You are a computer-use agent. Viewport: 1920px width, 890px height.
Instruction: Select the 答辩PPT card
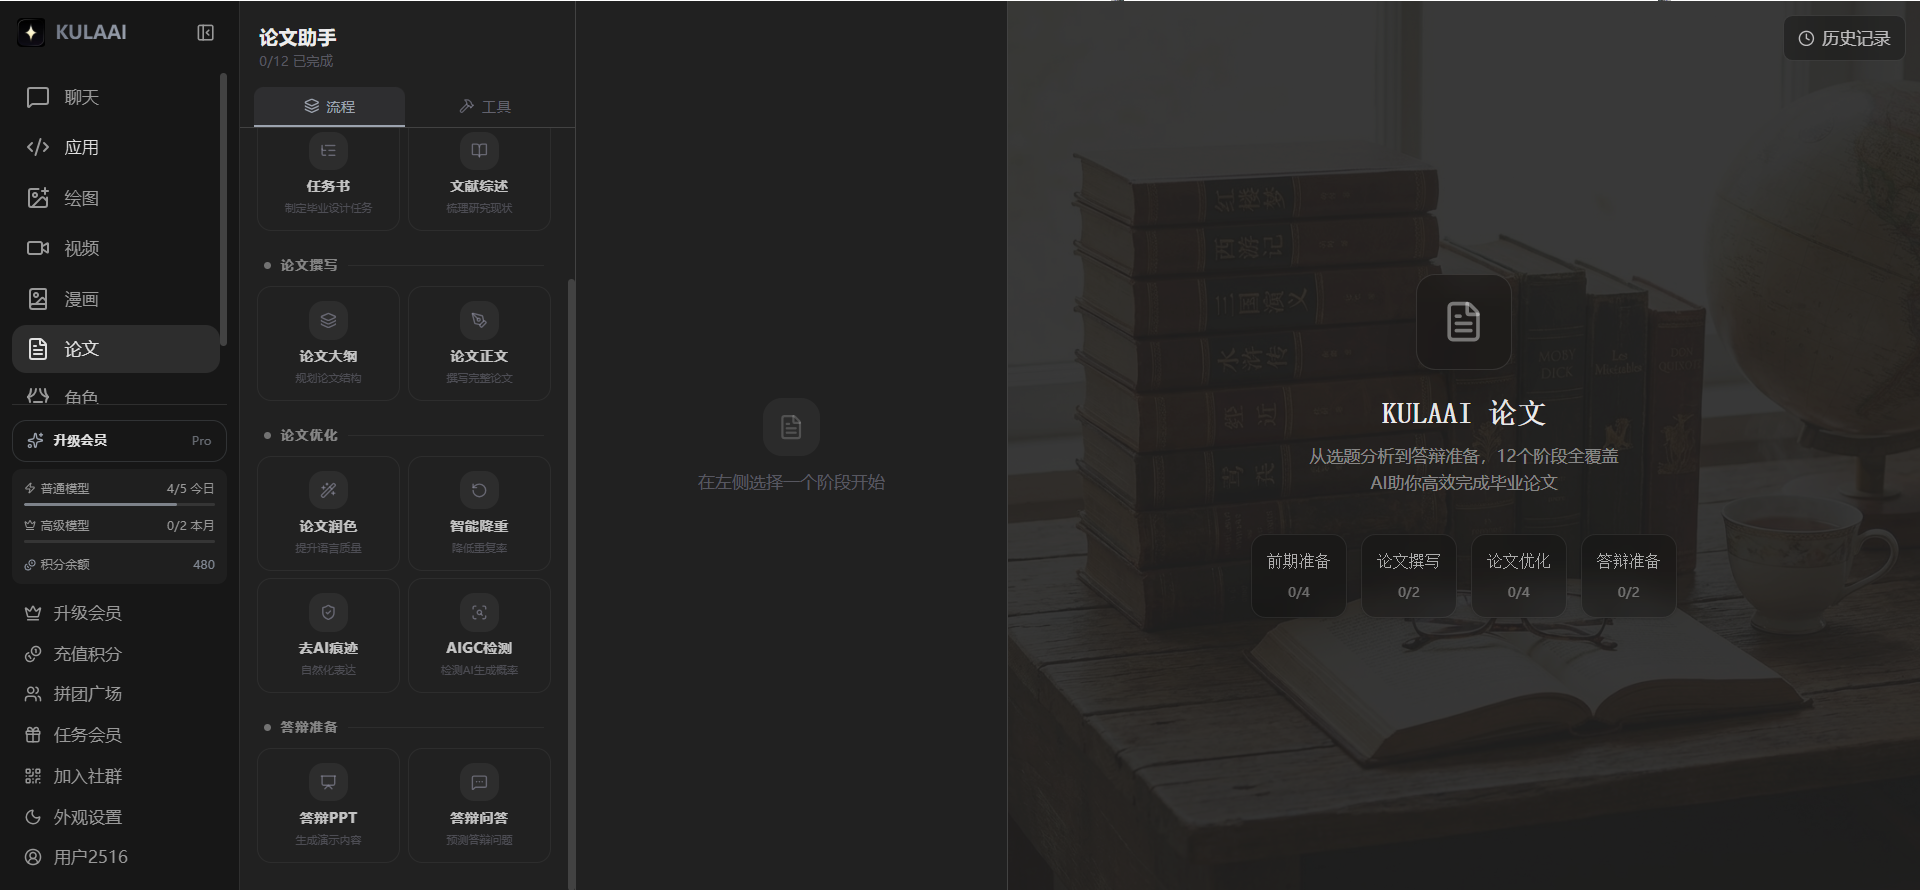(x=328, y=806)
